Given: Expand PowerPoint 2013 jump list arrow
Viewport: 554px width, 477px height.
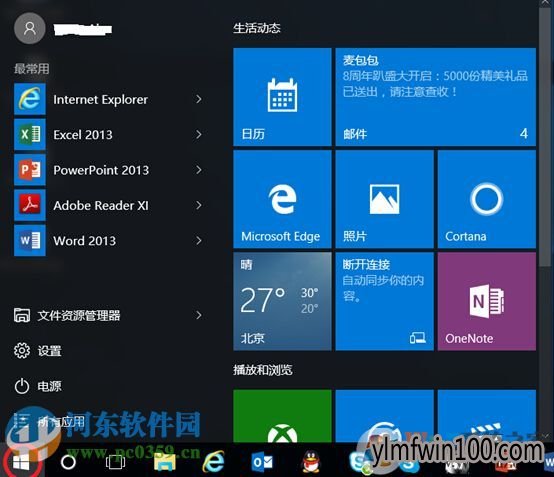Looking at the screenshot, I should (x=199, y=170).
